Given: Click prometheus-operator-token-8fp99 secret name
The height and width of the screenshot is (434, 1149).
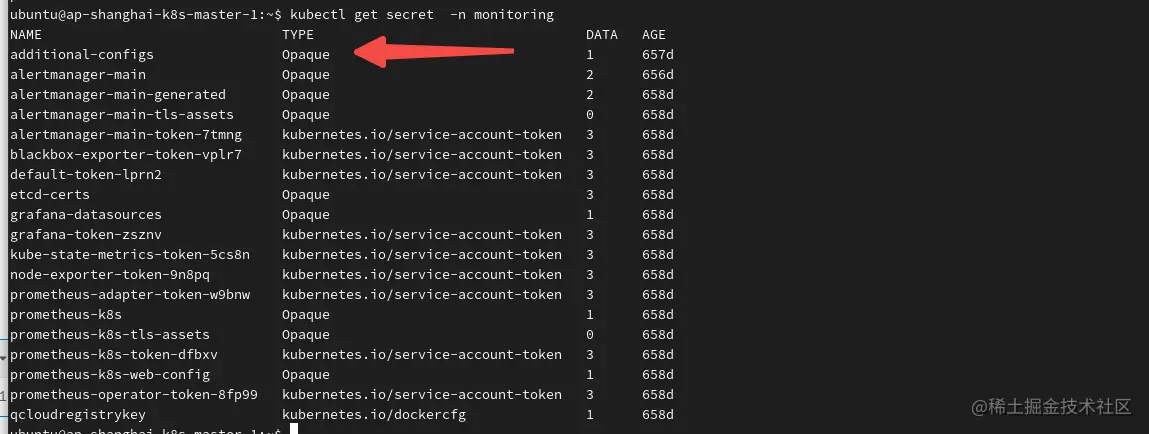Looking at the screenshot, I should (134, 394).
